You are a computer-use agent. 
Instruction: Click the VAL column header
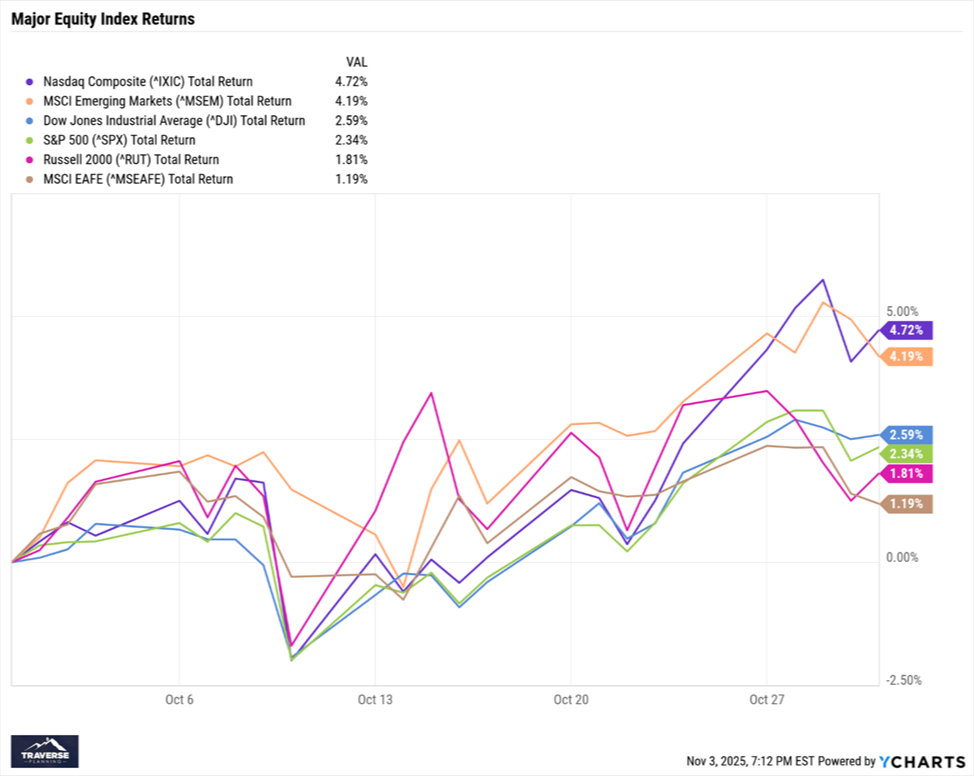coord(356,61)
